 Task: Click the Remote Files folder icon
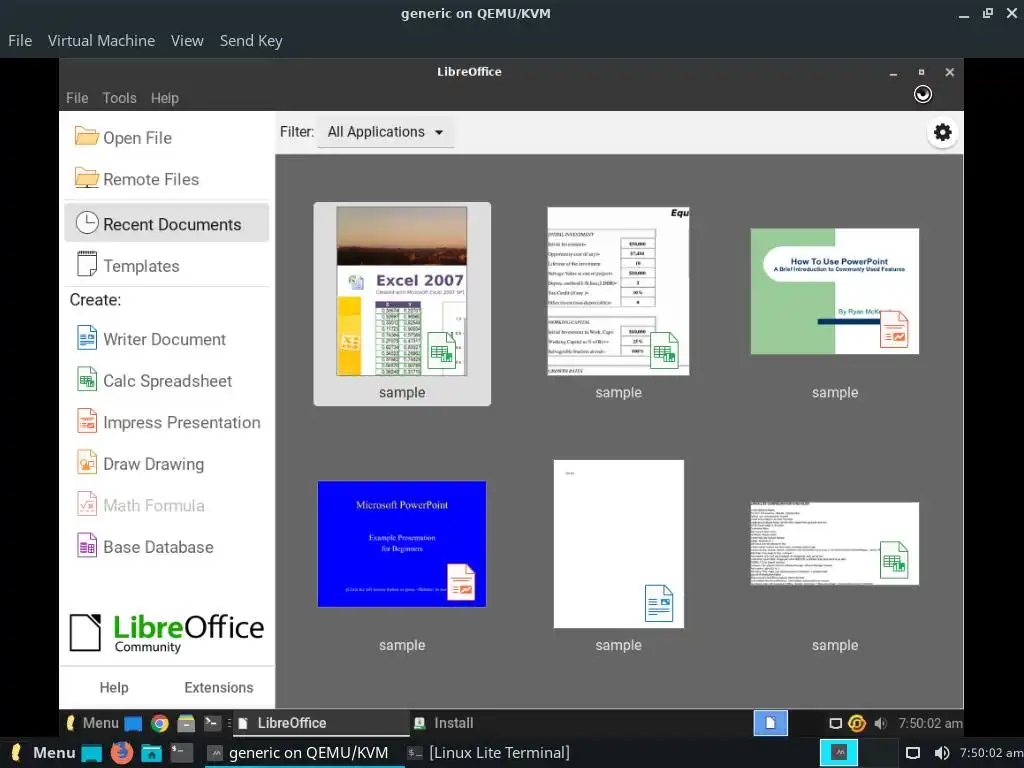click(x=86, y=178)
